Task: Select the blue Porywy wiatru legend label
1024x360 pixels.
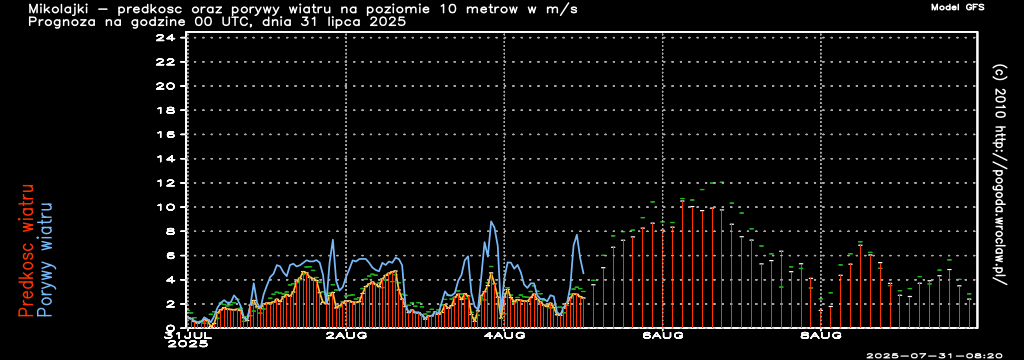Action: [45, 259]
